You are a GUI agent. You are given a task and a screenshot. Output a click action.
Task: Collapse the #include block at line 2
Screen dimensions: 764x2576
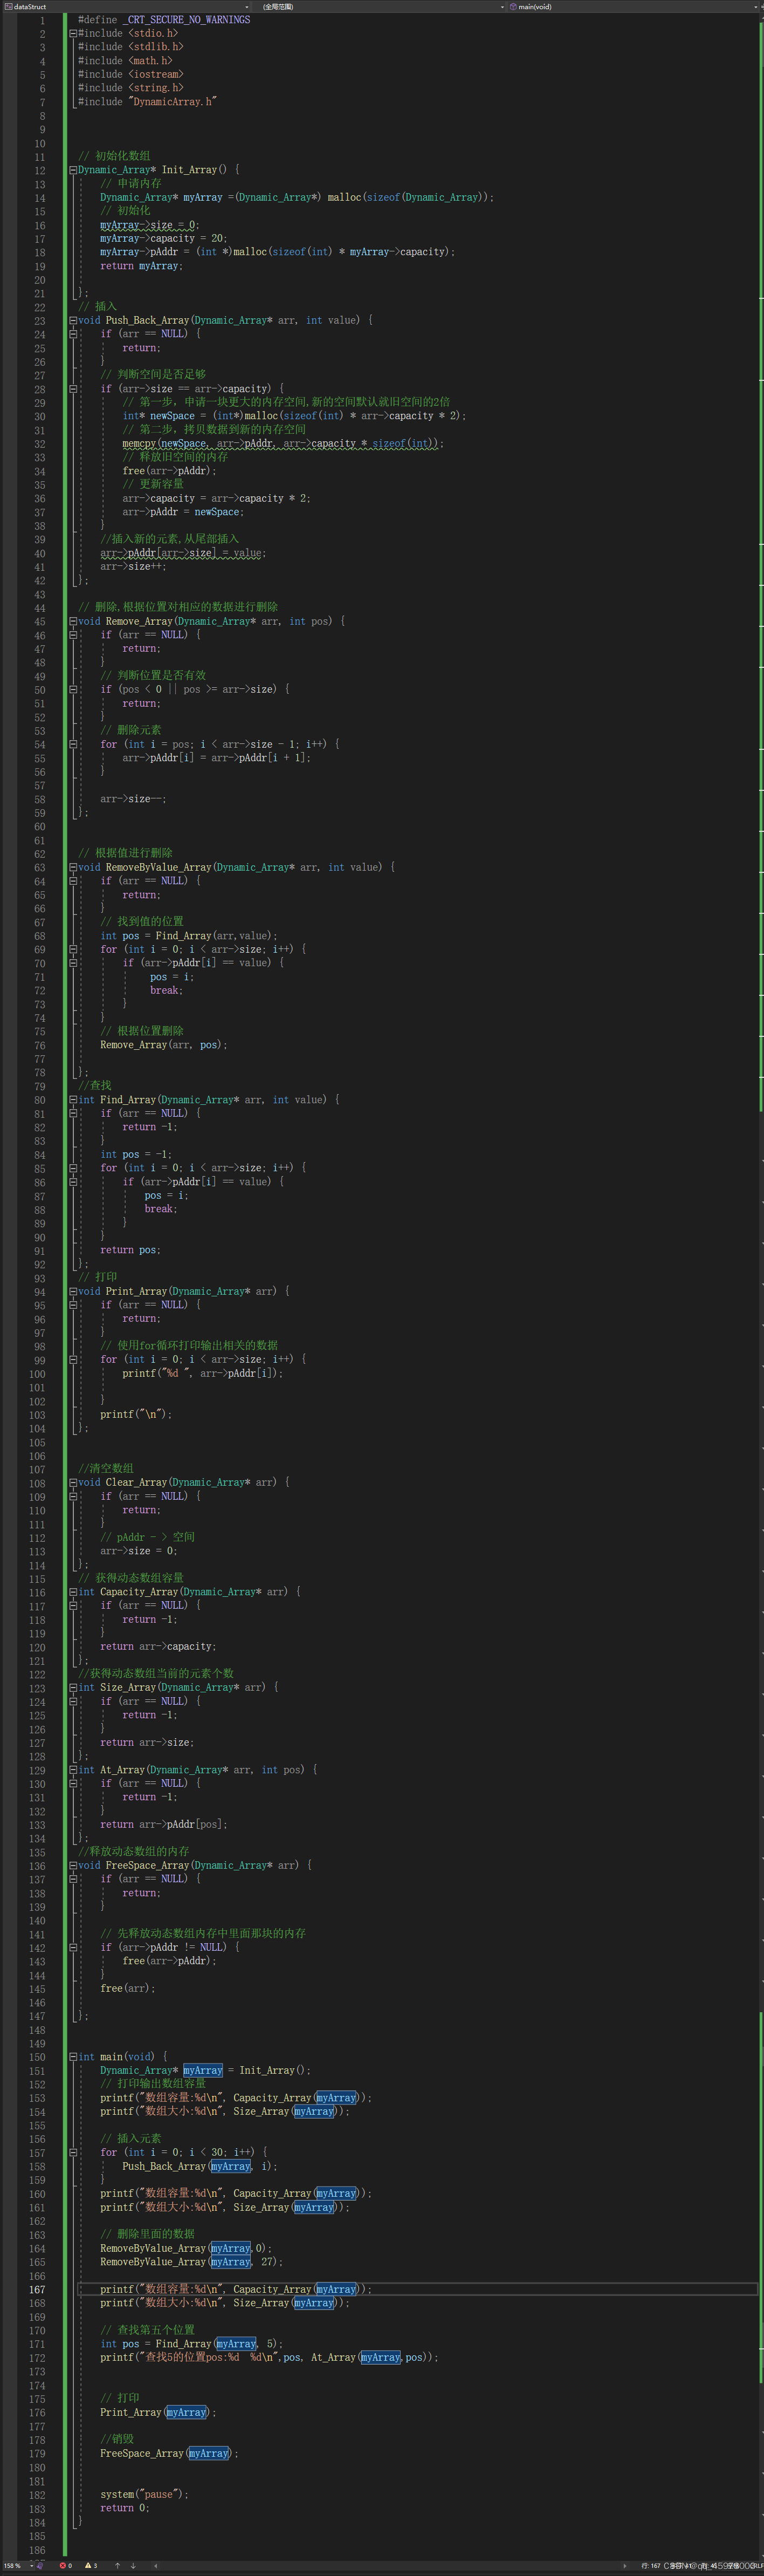pyautogui.click(x=73, y=33)
